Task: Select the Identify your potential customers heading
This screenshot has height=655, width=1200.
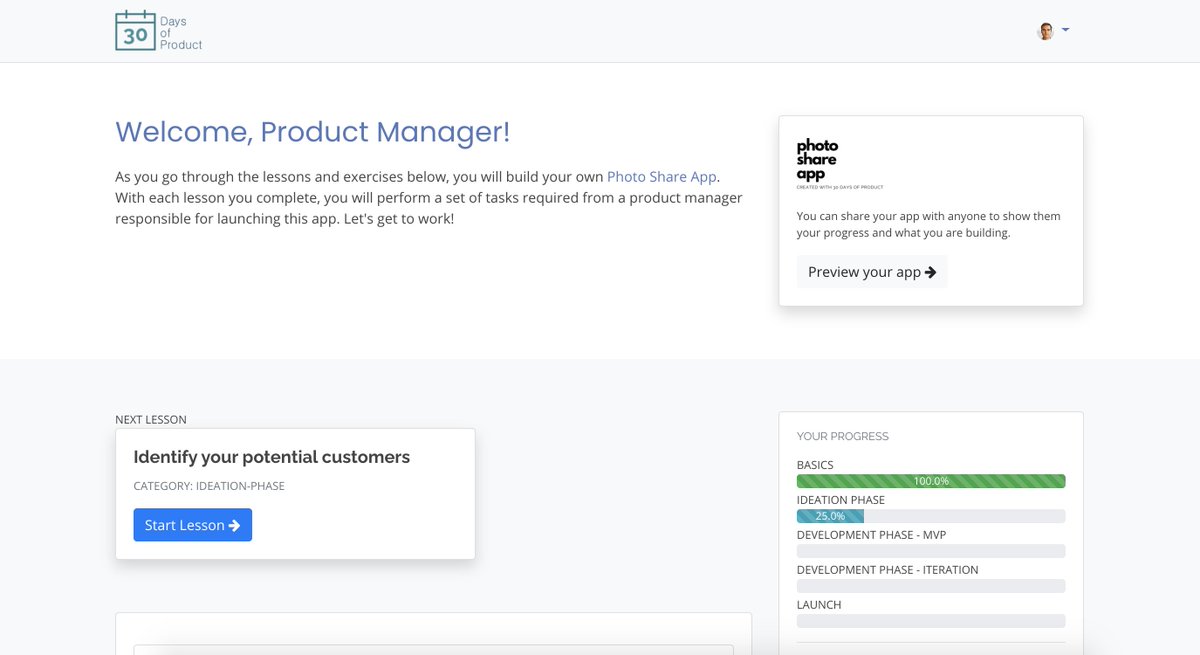Action: [x=272, y=457]
